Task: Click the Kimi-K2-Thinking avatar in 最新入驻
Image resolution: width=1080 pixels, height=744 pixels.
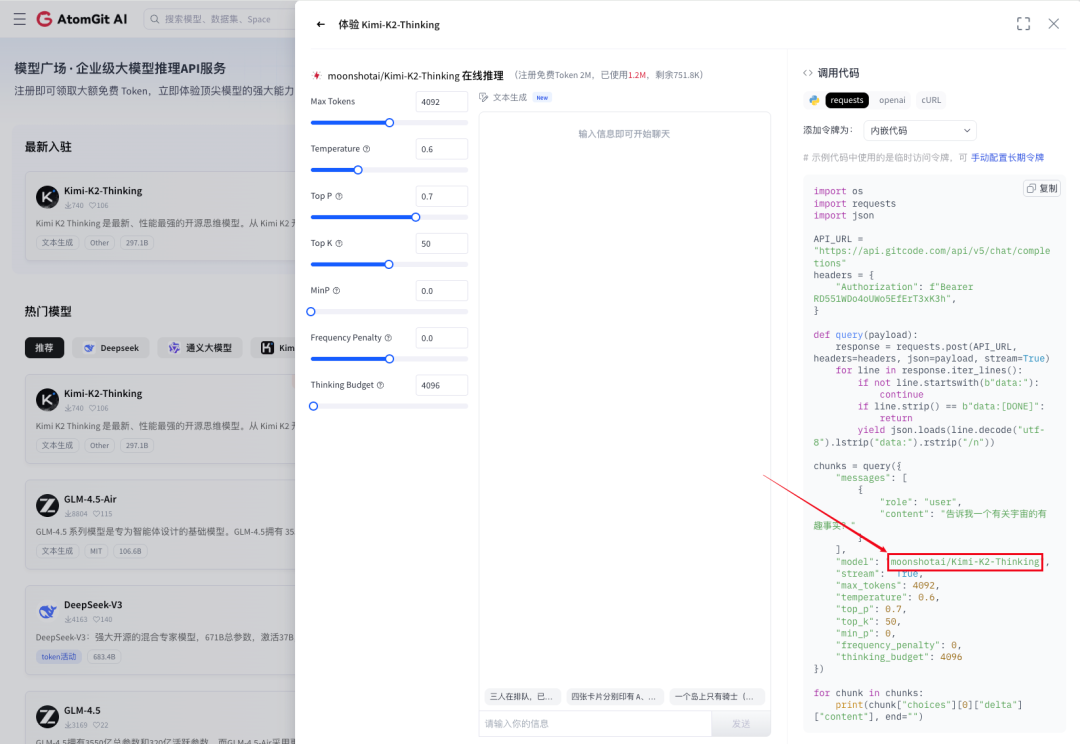Action: pos(48,197)
